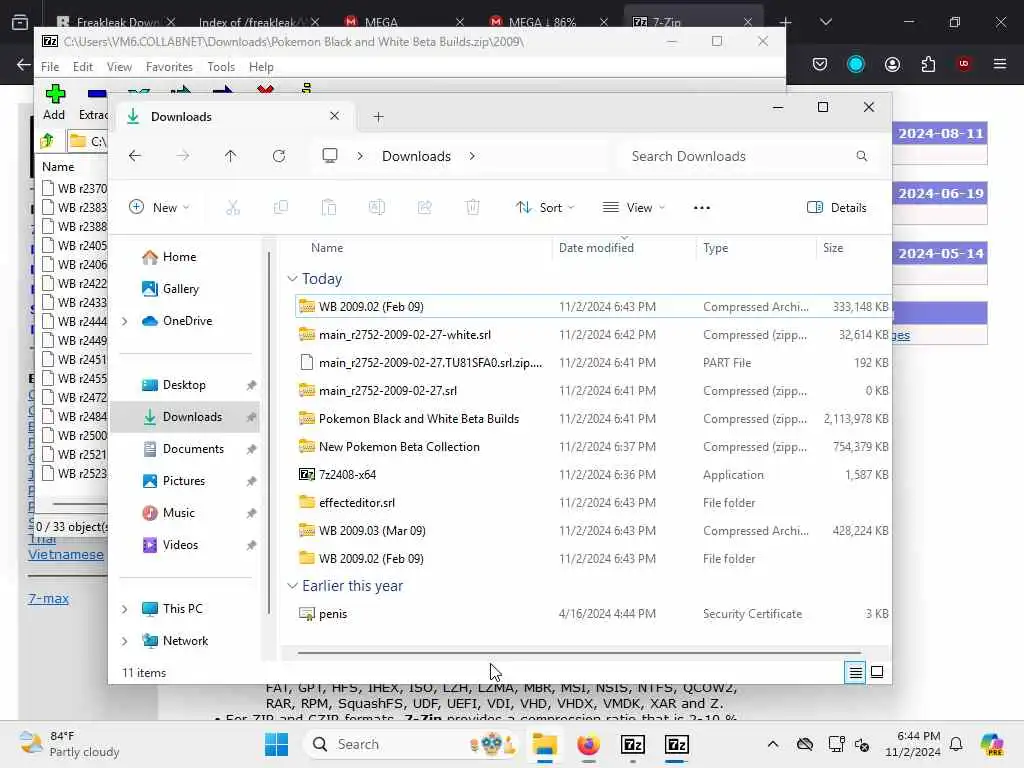Expand Network in navigation pane
The width and height of the screenshot is (1024, 768).
tap(125, 641)
